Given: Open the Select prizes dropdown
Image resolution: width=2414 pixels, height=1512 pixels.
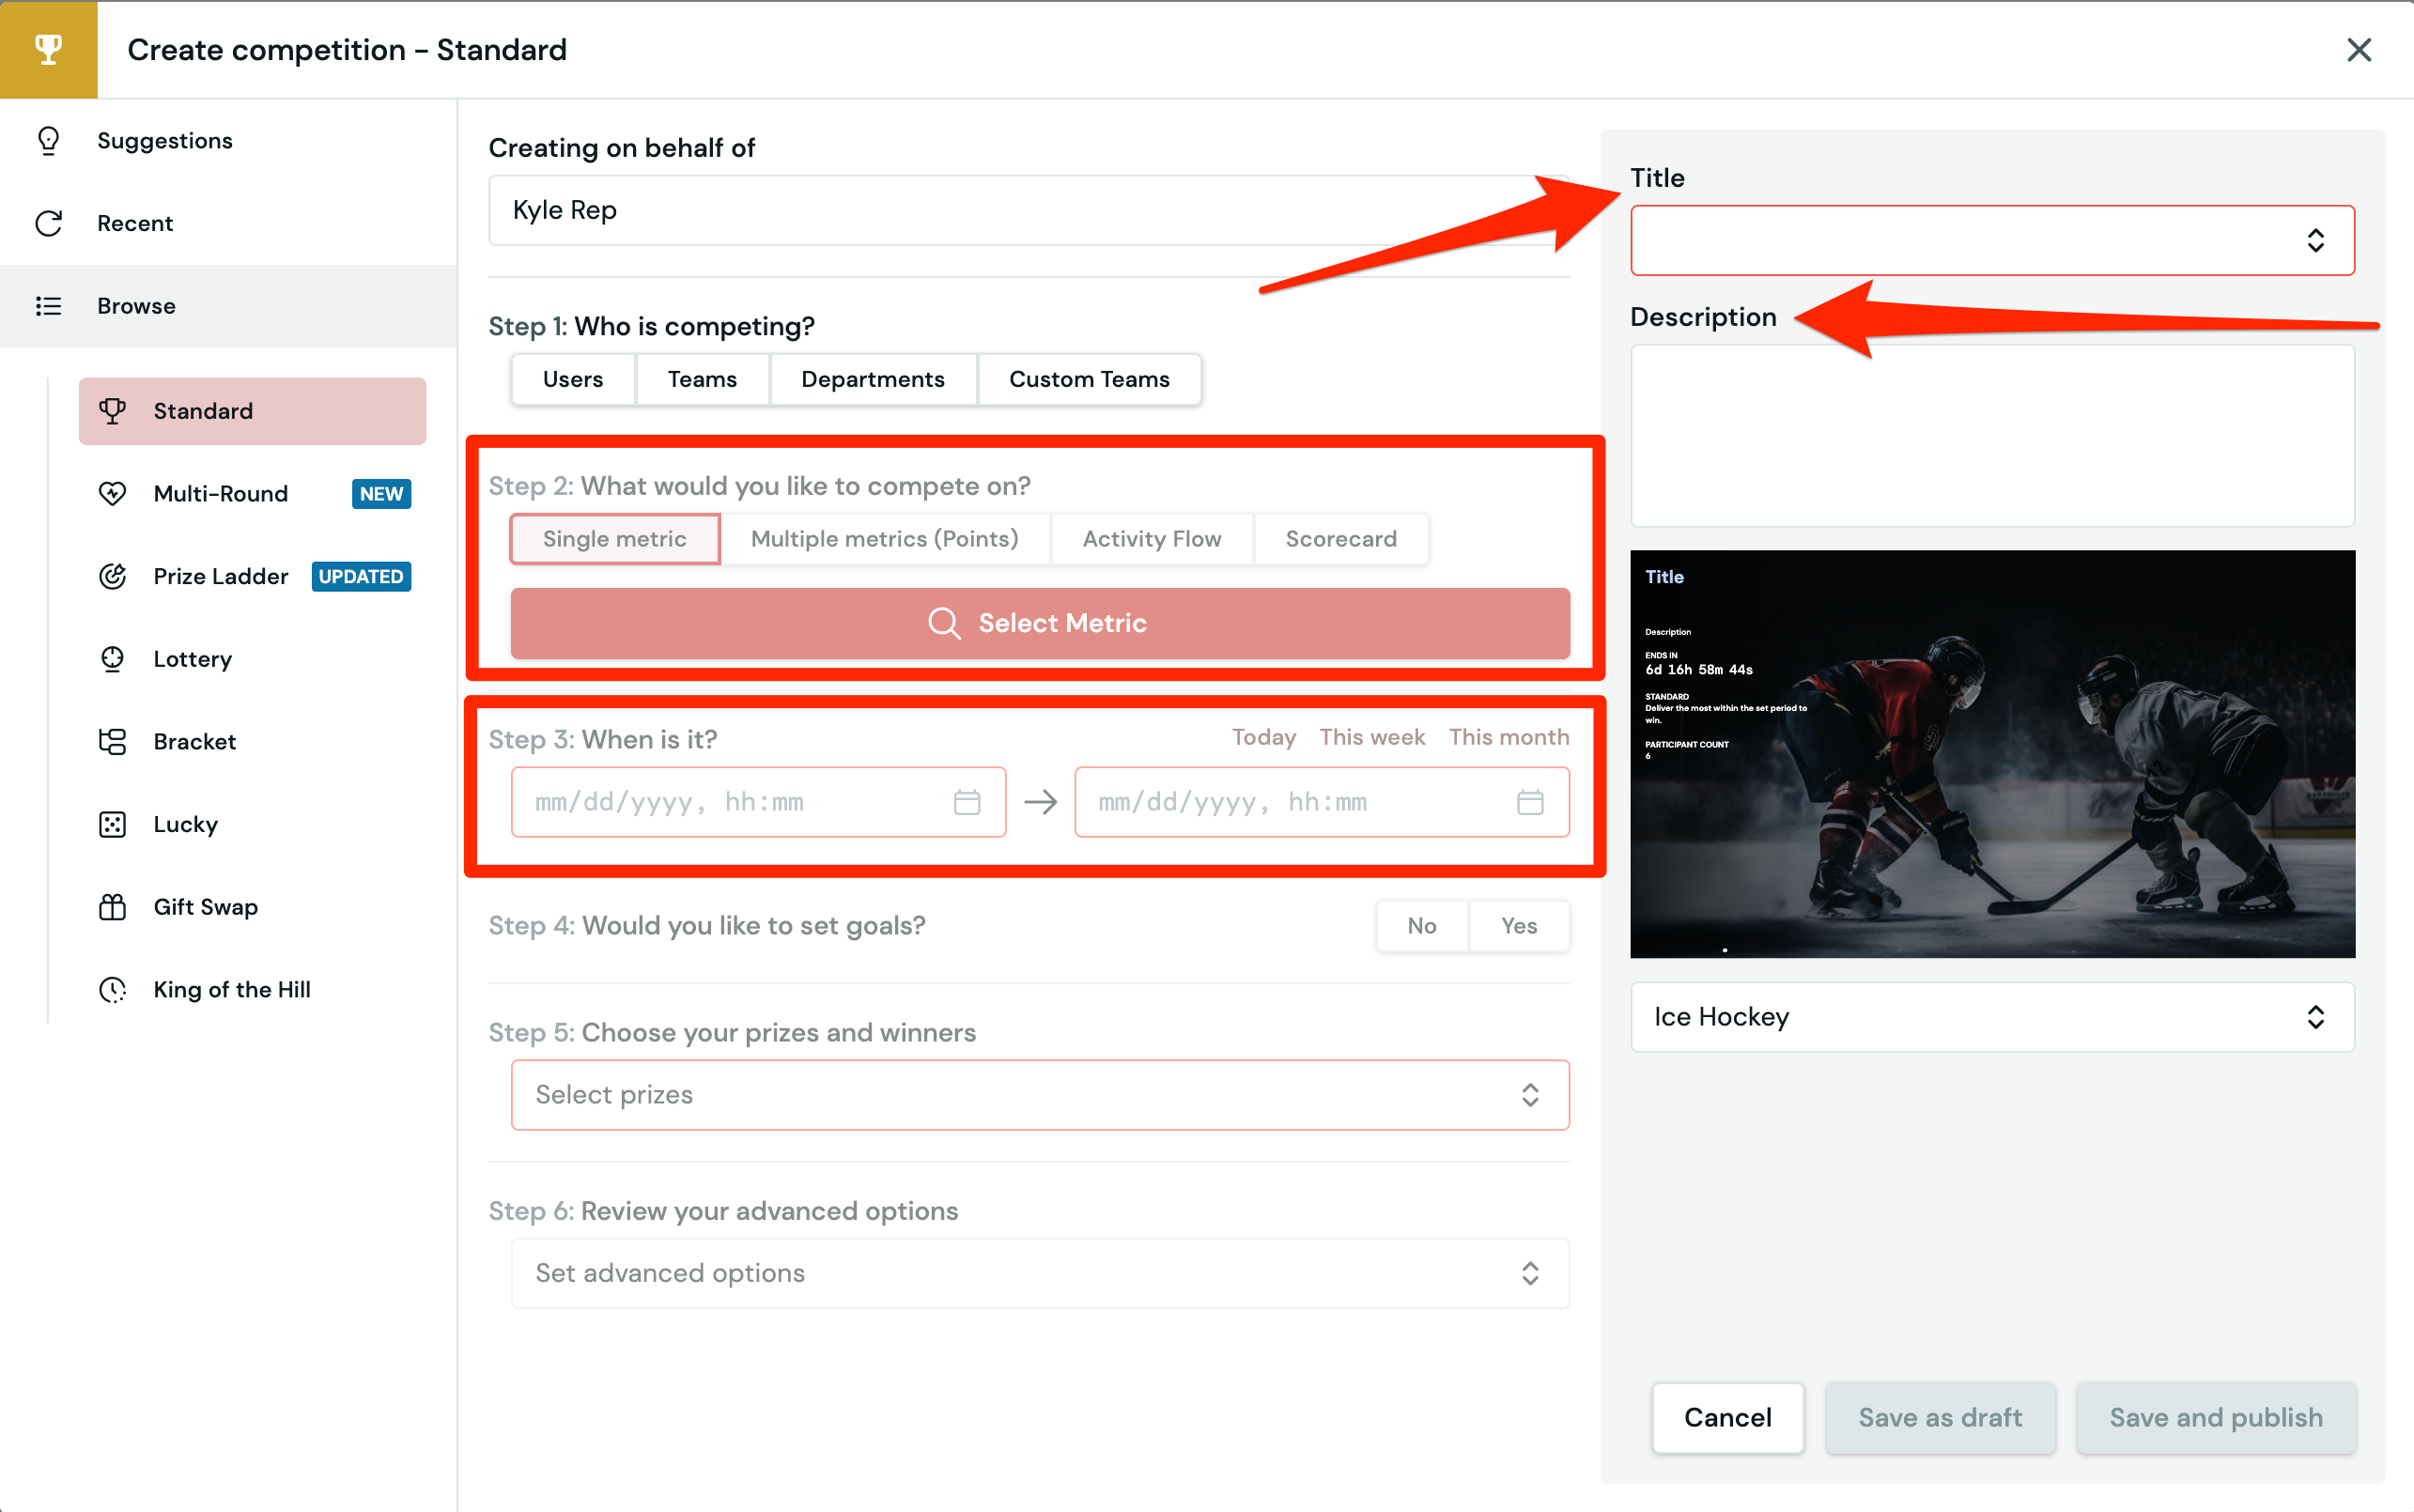Looking at the screenshot, I should coord(1039,1095).
